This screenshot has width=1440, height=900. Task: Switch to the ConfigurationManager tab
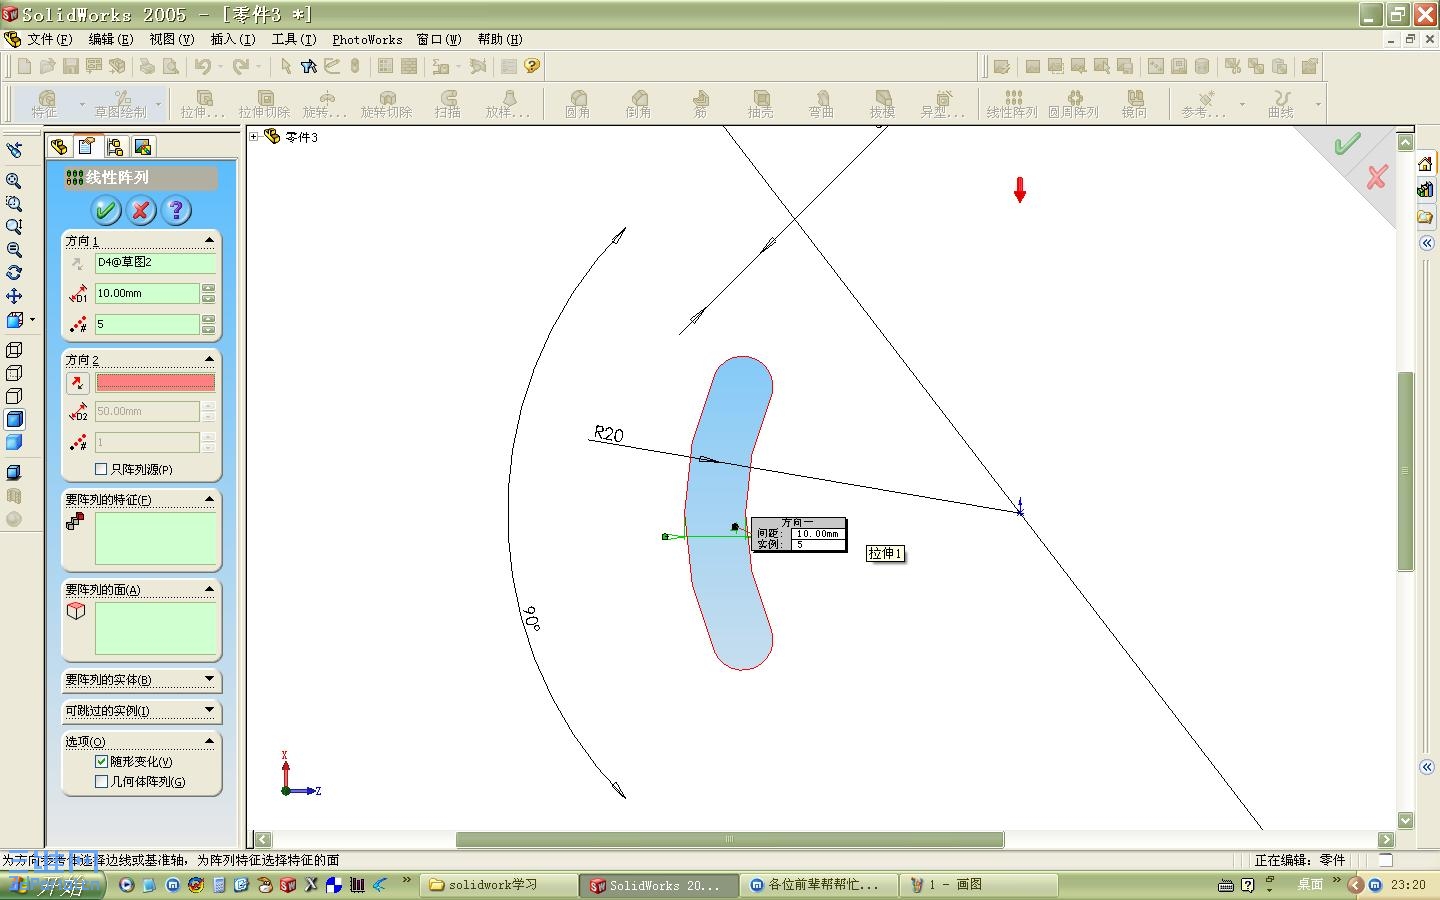click(115, 147)
